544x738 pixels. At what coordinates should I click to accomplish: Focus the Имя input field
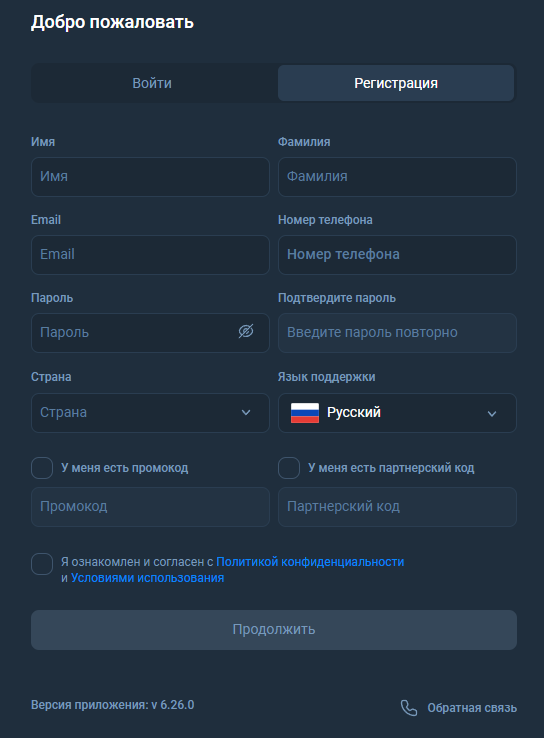150,176
